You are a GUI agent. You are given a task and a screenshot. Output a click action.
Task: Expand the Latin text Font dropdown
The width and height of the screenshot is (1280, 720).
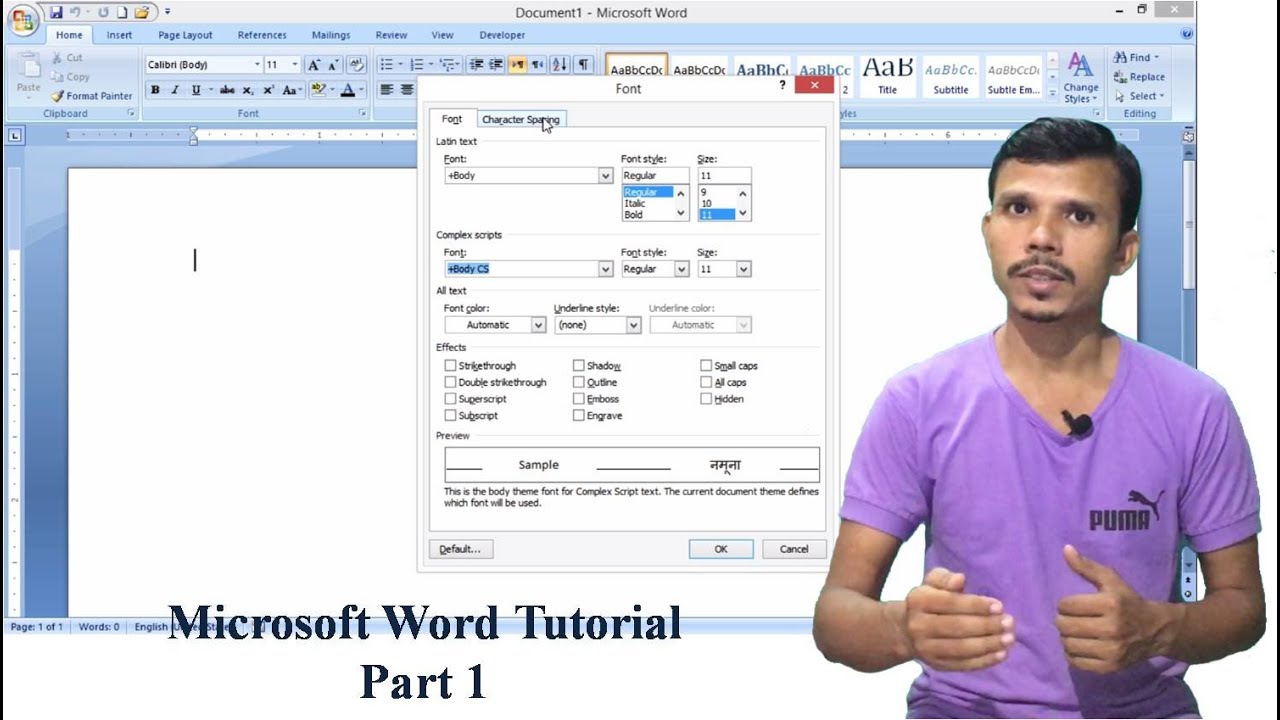[x=605, y=176]
